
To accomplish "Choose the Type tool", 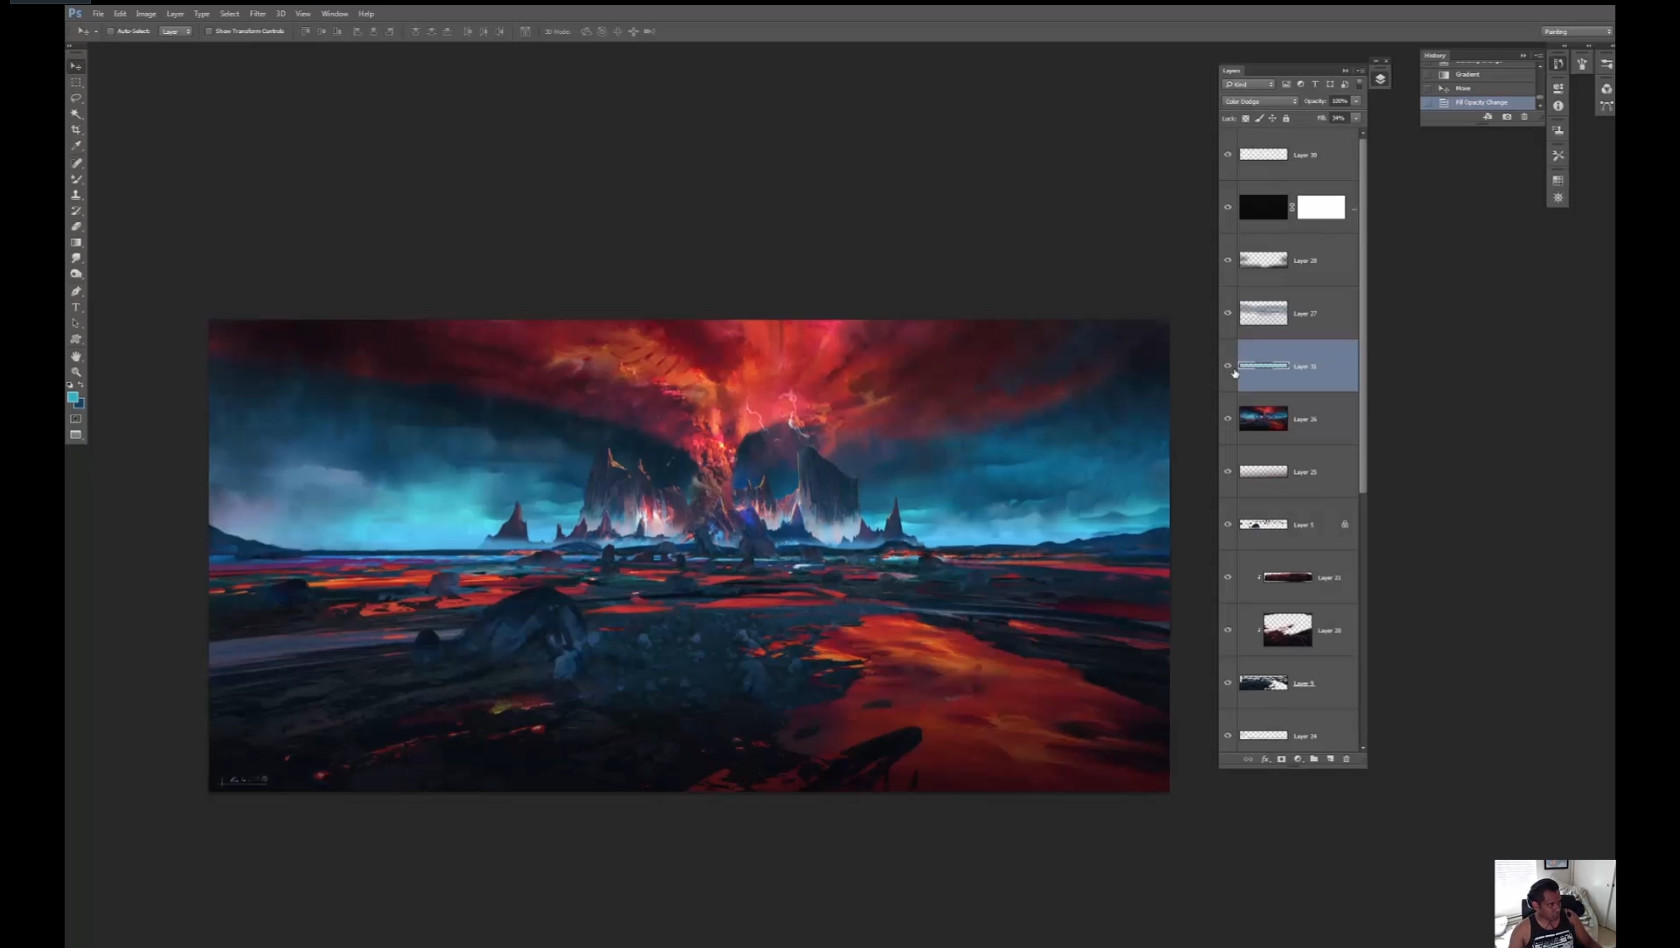I will tap(76, 307).
